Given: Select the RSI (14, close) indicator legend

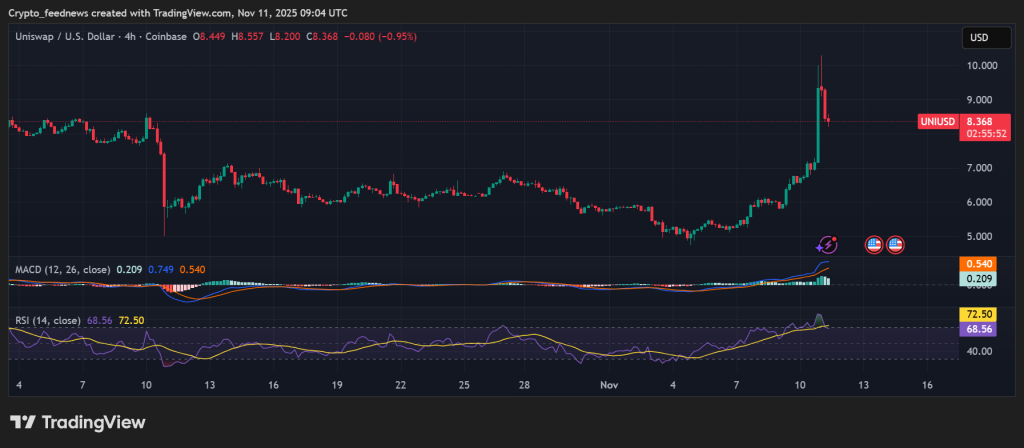Looking at the screenshot, I should pos(48,320).
